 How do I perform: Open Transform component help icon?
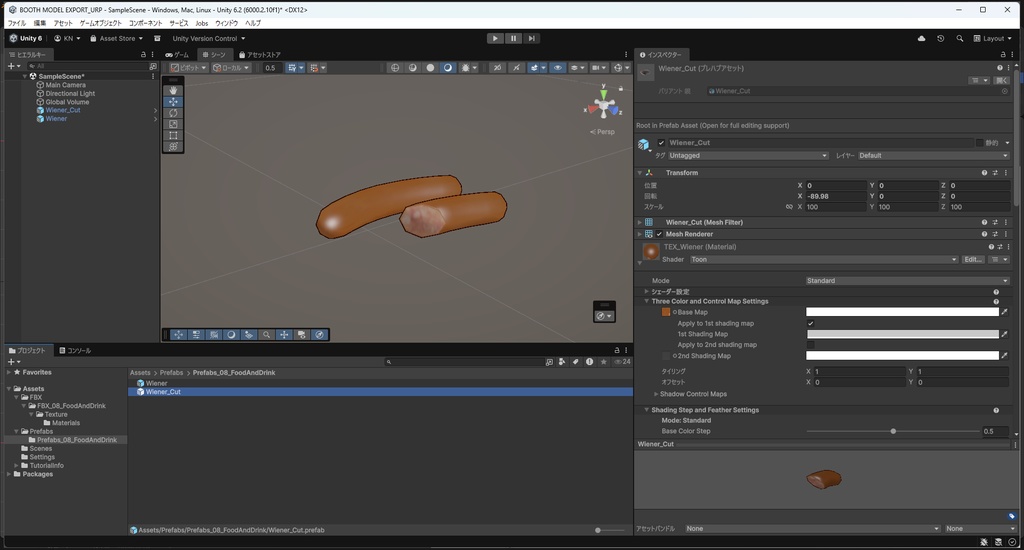pyautogui.click(x=984, y=173)
